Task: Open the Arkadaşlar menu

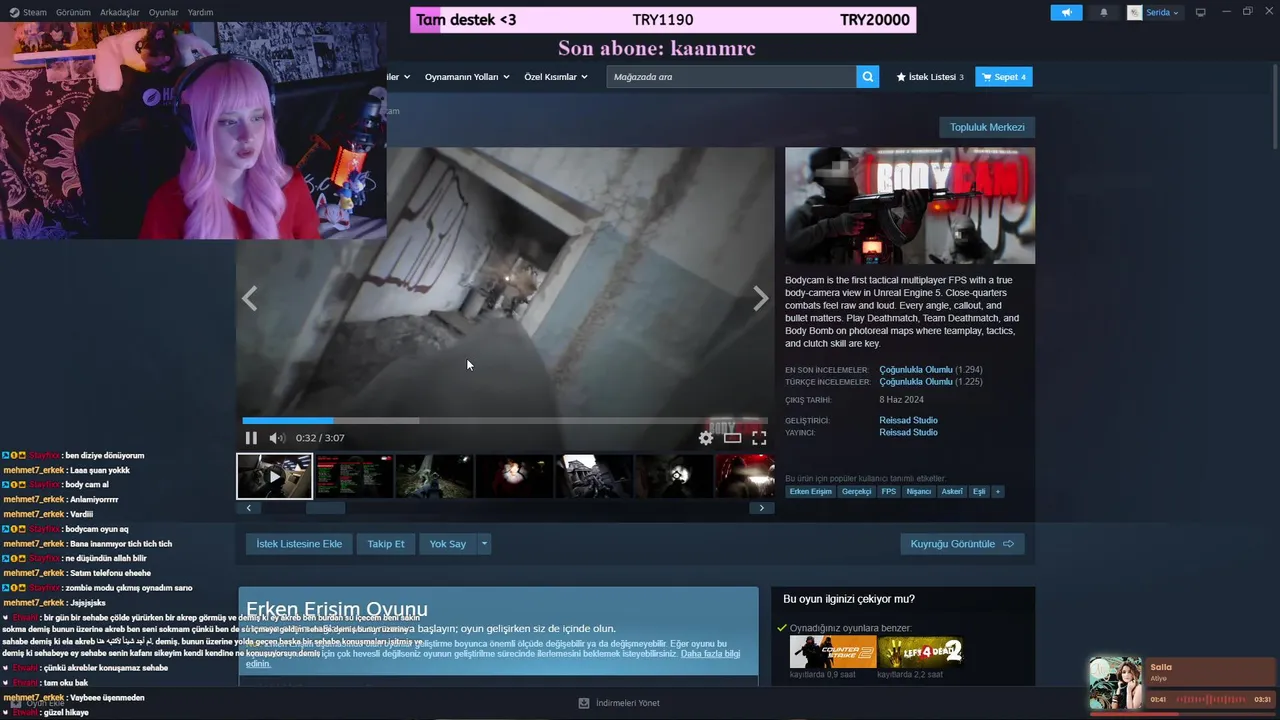Action: pyautogui.click(x=120, y=12)
